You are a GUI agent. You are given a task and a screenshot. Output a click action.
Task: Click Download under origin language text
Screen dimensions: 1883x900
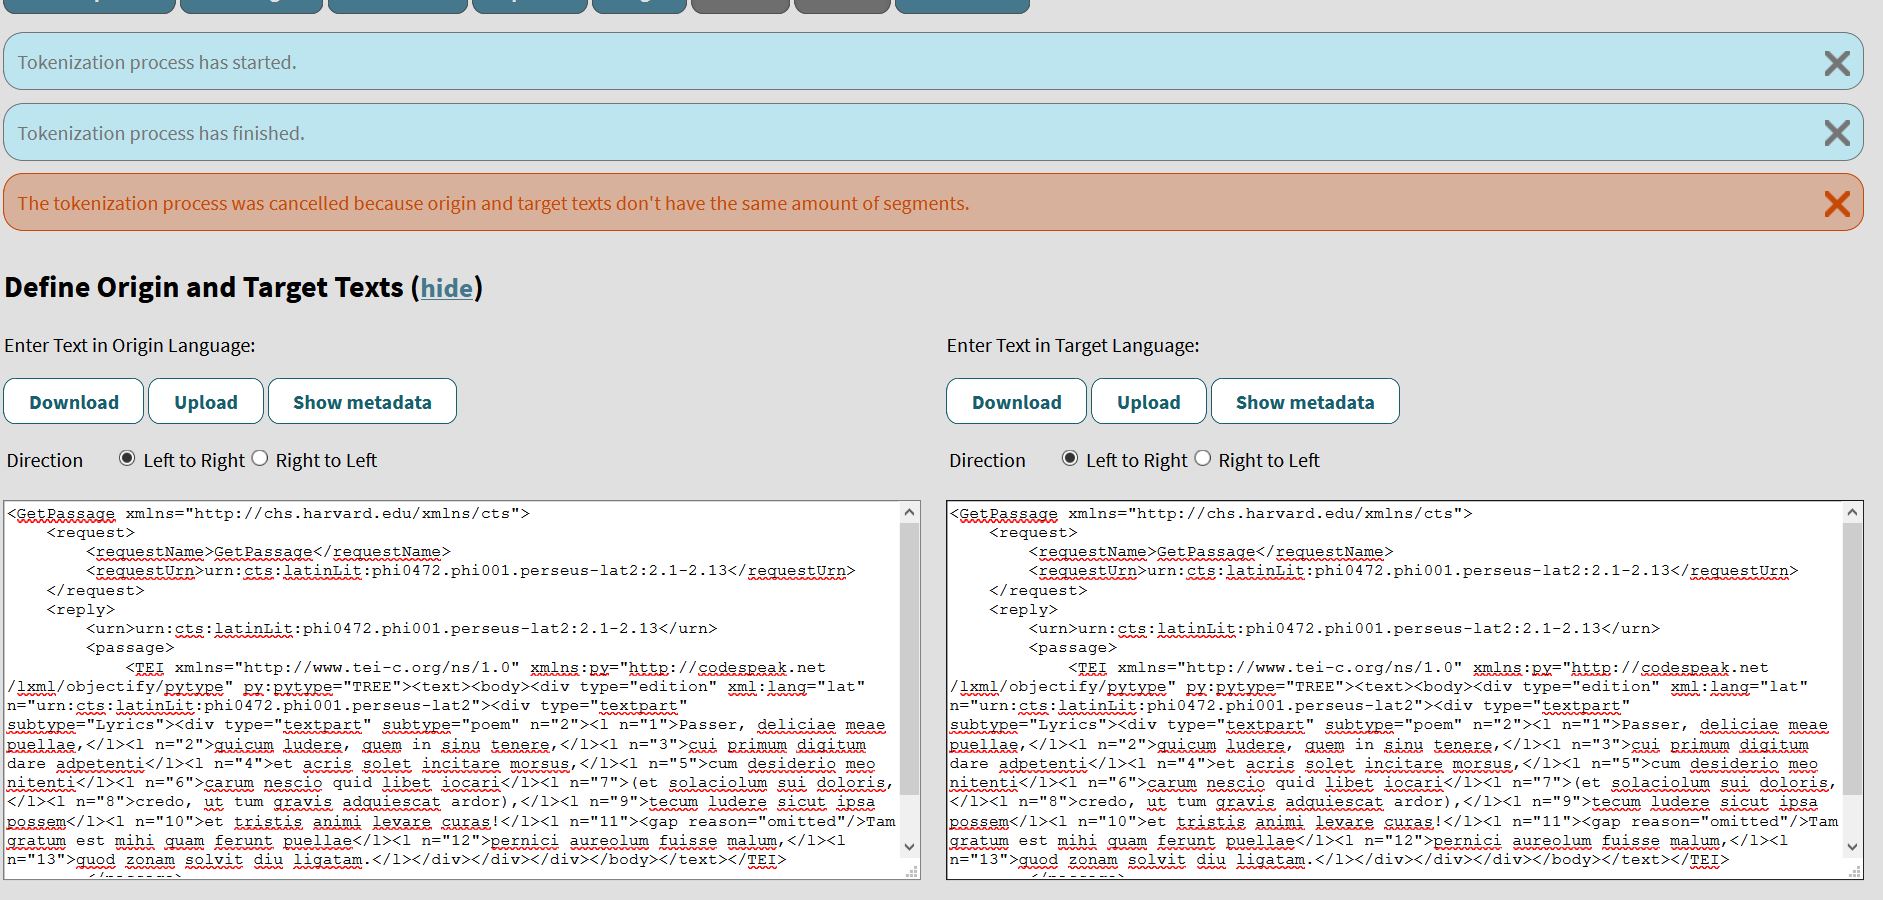click(73, 401)
